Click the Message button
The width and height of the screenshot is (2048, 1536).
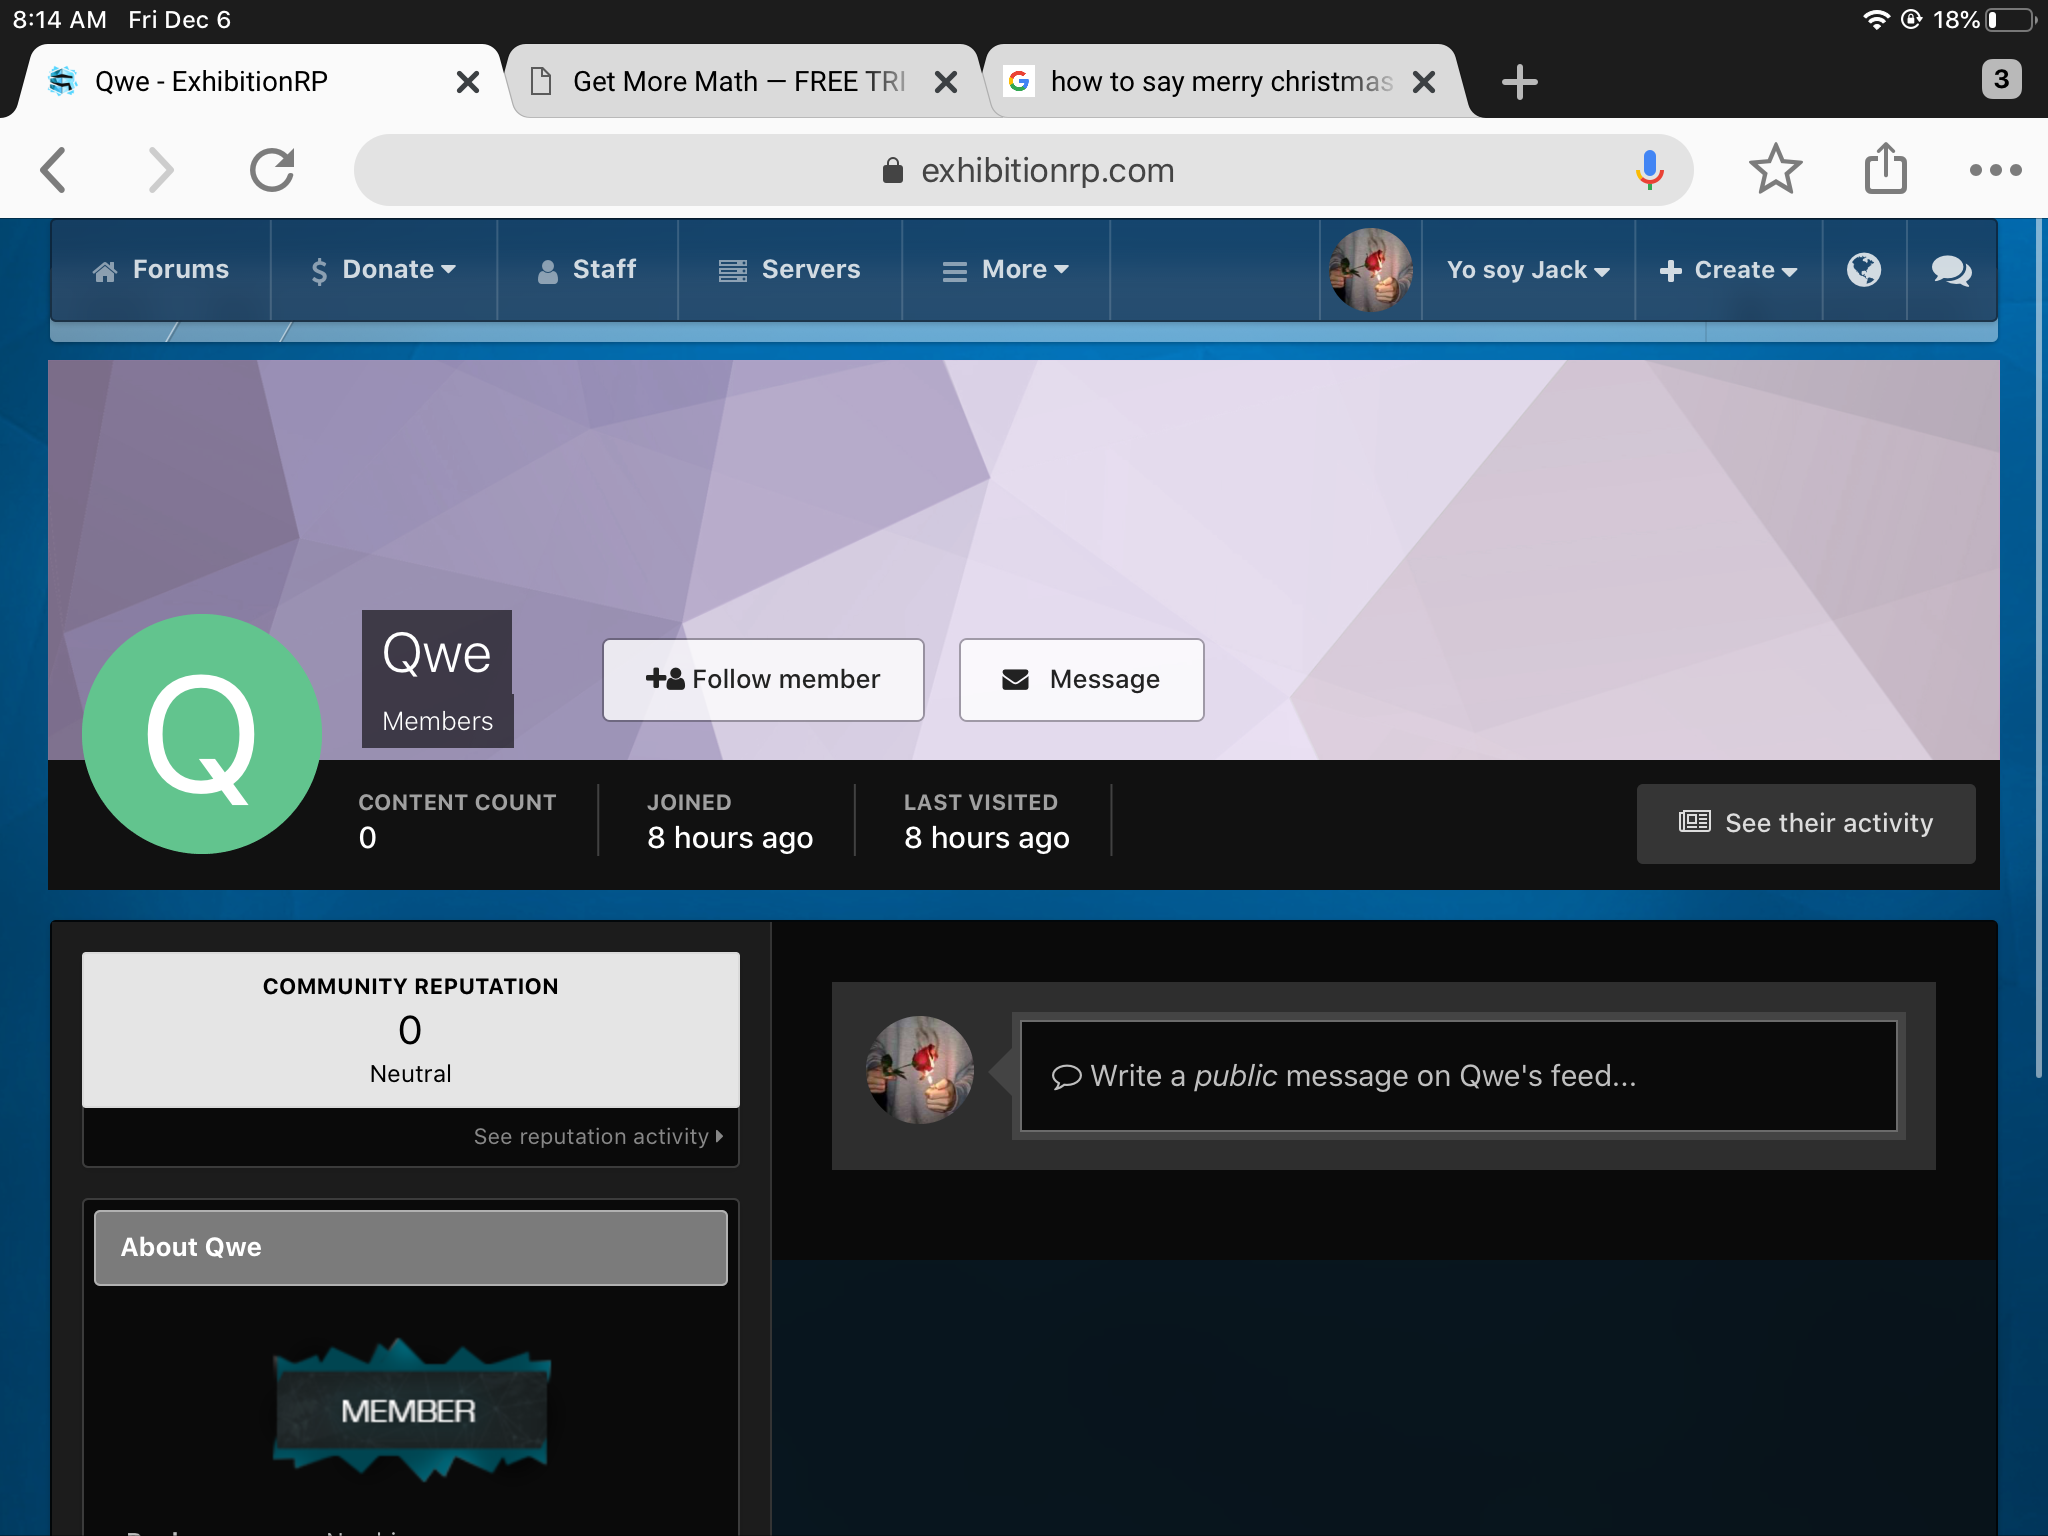point(1081,680)
